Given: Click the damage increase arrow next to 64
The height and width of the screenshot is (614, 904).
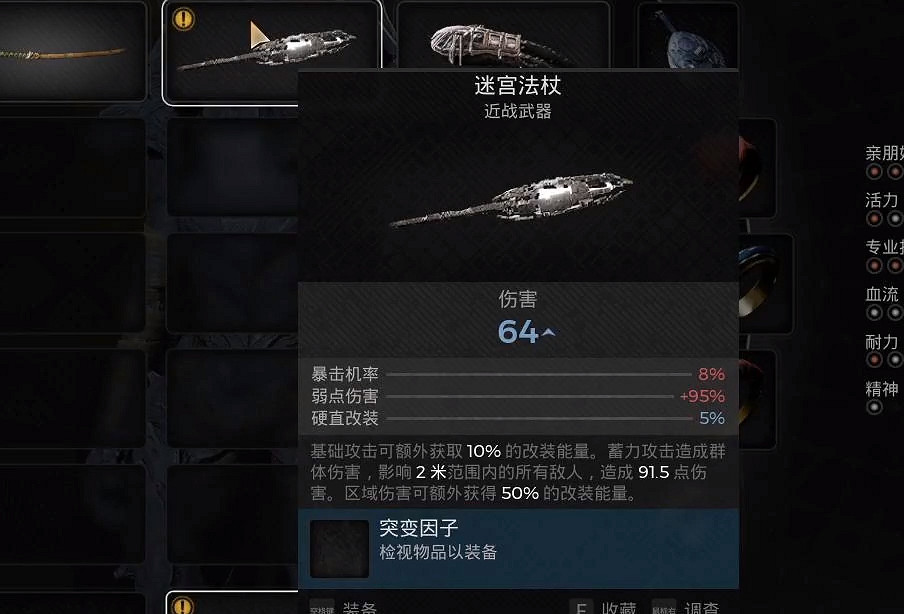Looking at the screenshot, I should [x=548, y=332].
